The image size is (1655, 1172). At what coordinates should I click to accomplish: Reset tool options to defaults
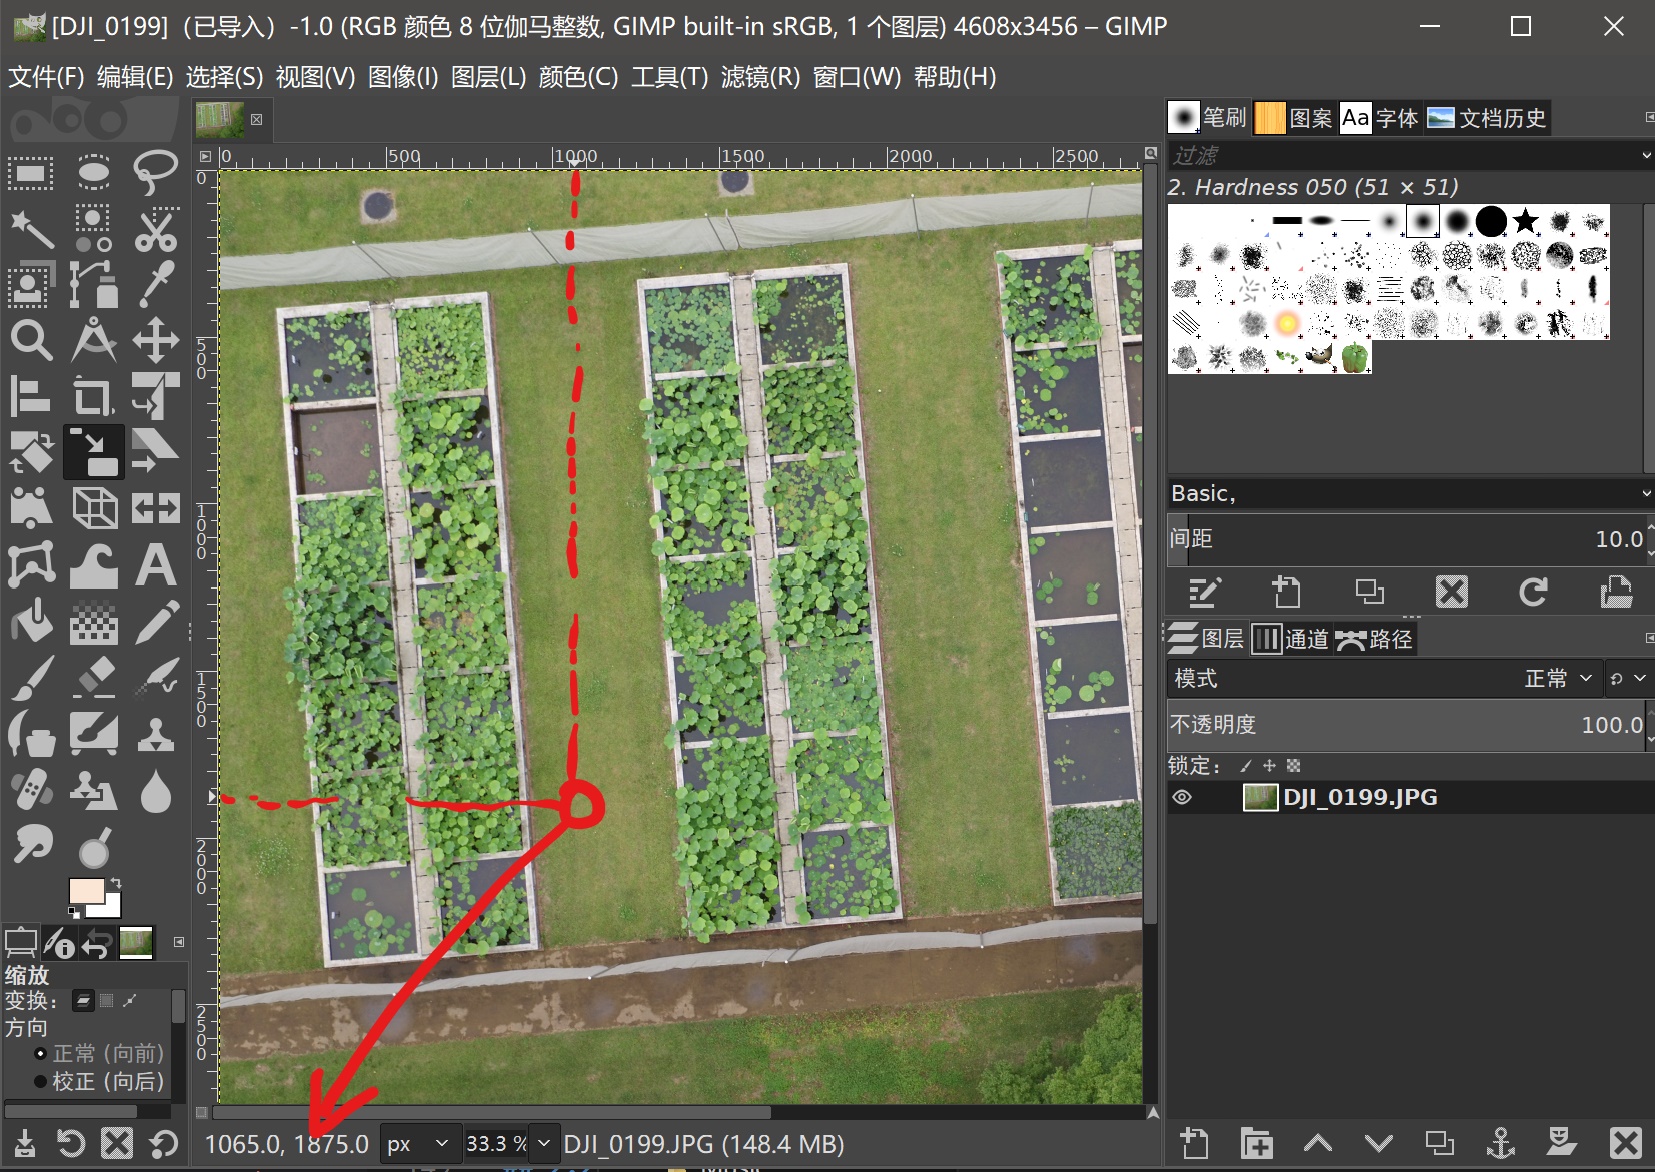163,1143
